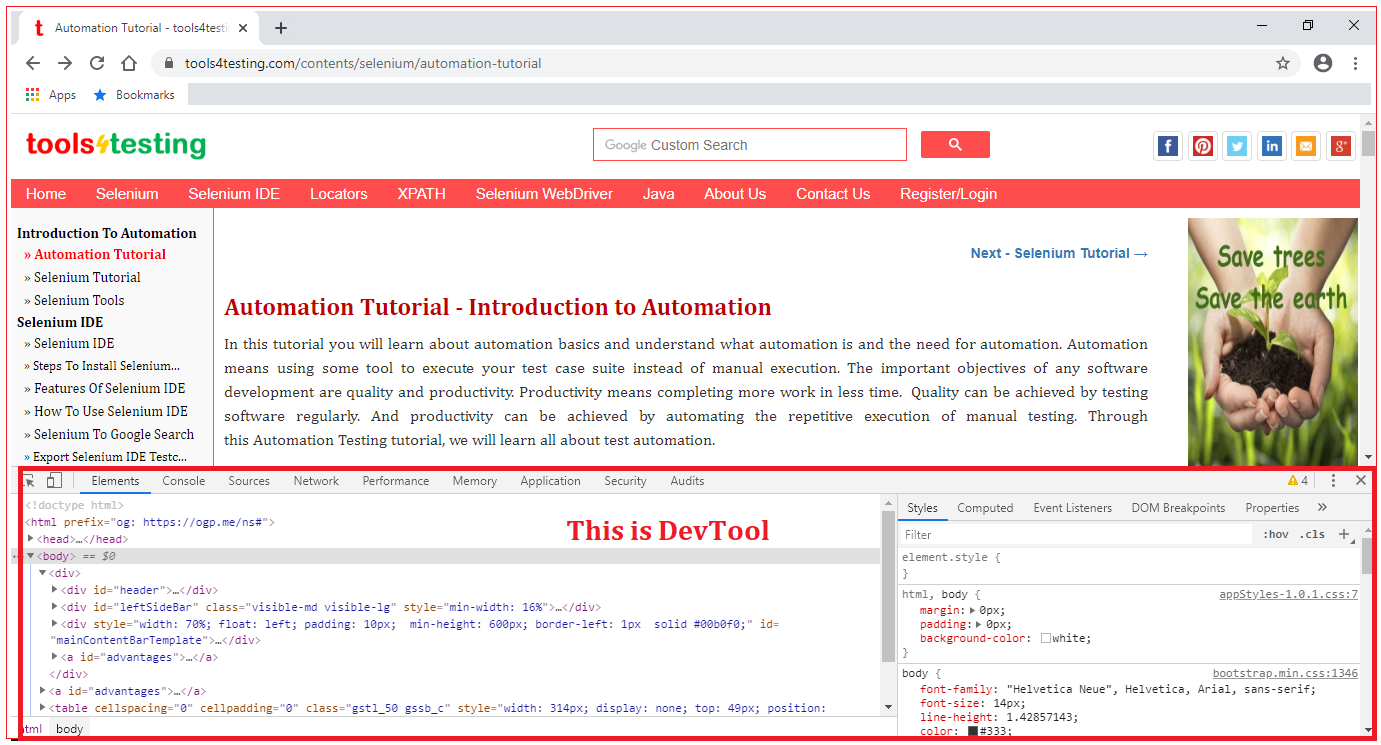Image resolution: width=1381 pixels, height=745 pixels.
Task: Collapse the body element node
Action: 31,556
